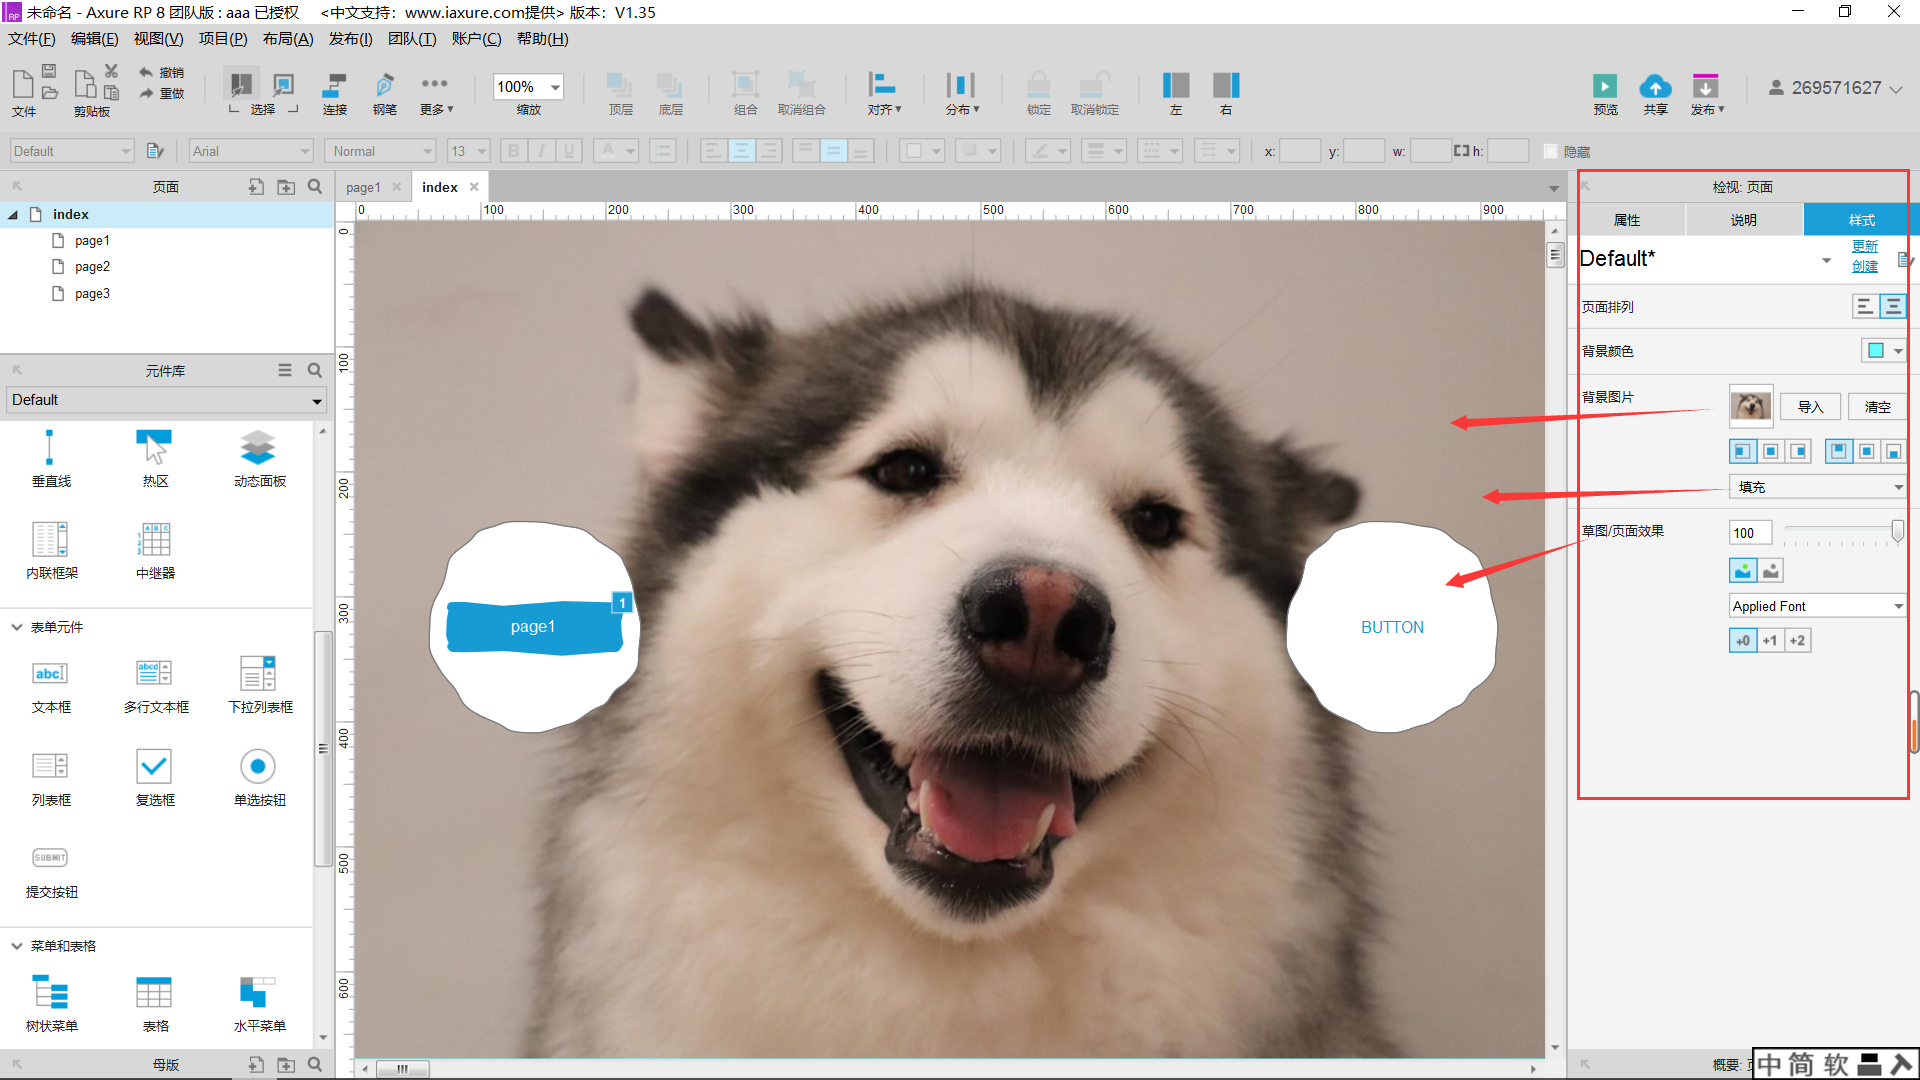Toggle the Hidden (隐藏) checkbox
The width and height of the screenshot is (1920, 1080).
1551,152
